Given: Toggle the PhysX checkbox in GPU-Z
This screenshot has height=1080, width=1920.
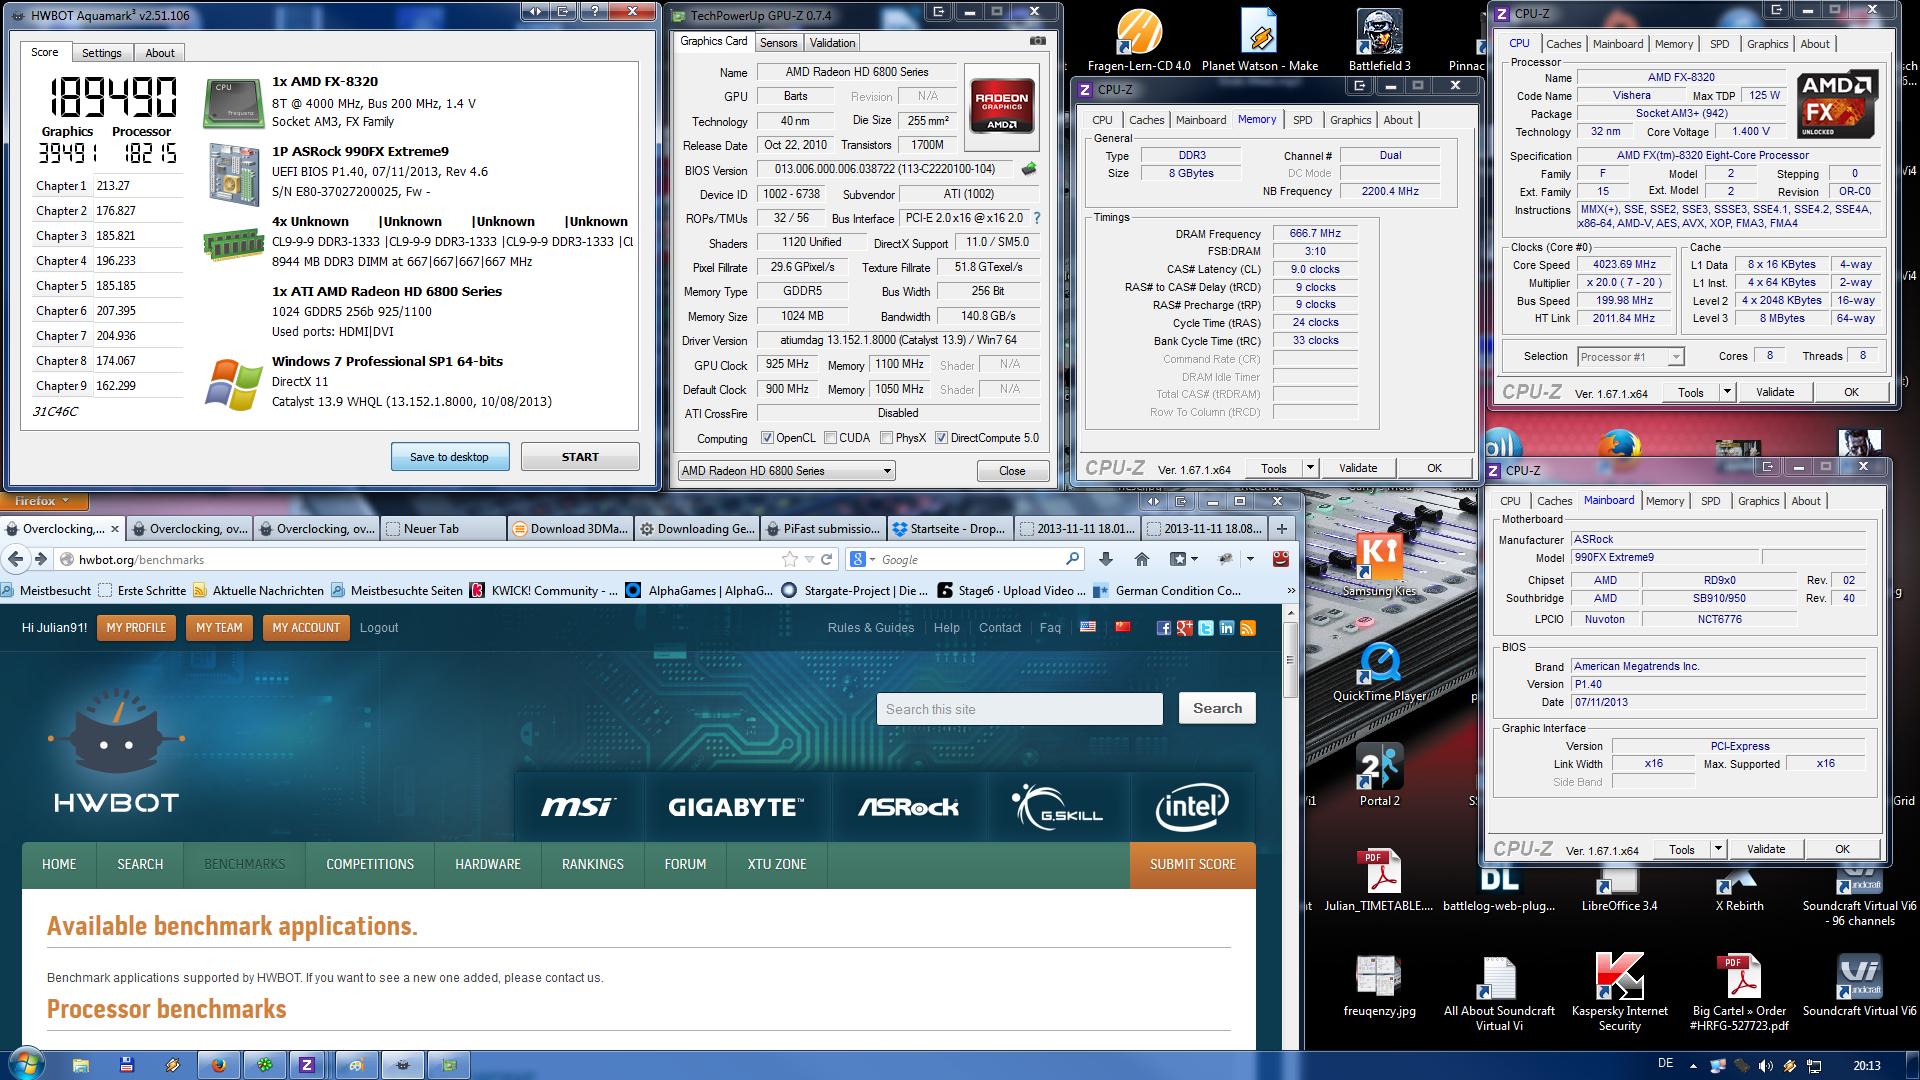Looking at the screenshot, I should pos(886,438).
